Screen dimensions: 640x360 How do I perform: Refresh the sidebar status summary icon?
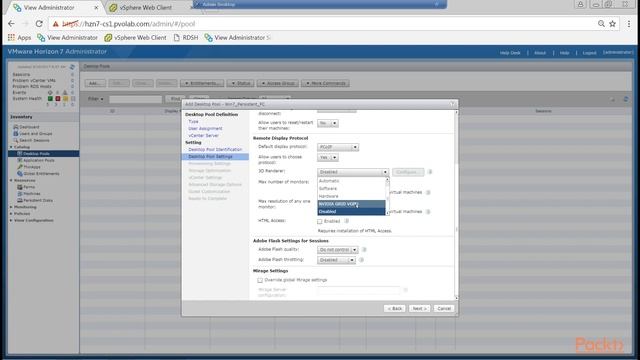pos(72,67)
